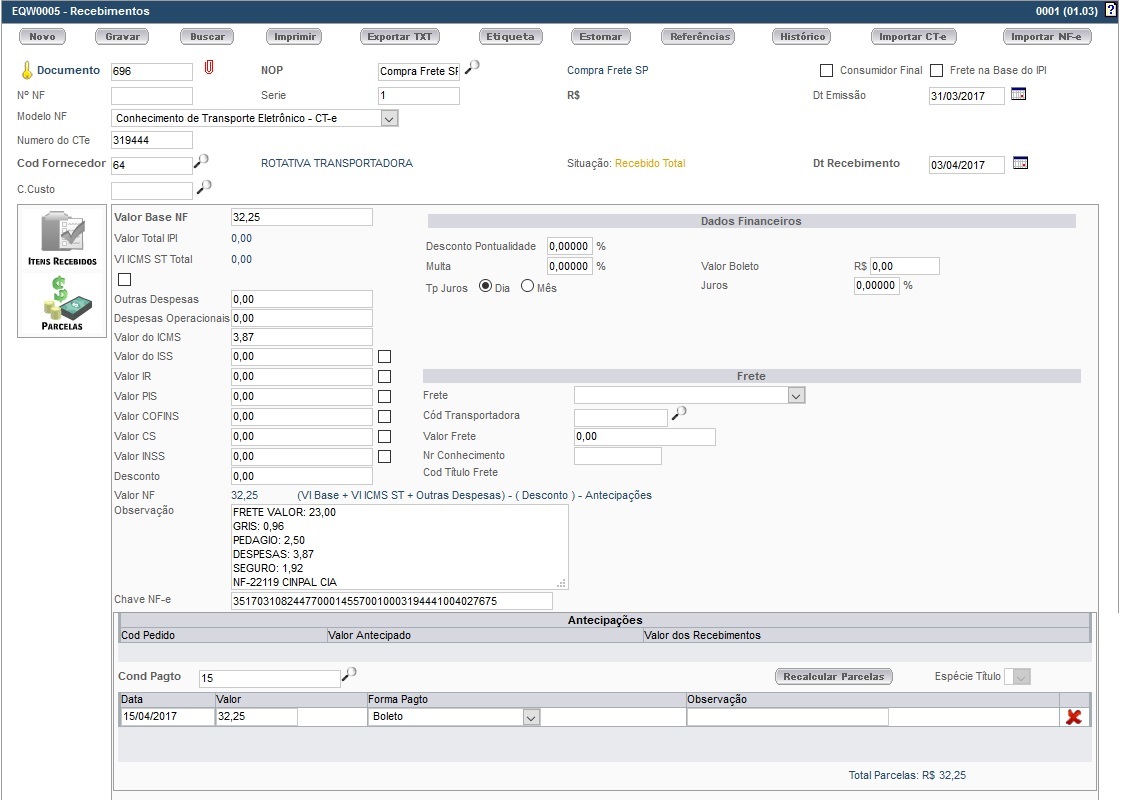The height and width of the screenshot is (800, 1123).
Task: Open the Dt Emissão calendar picker
Action: point(1019,94)
